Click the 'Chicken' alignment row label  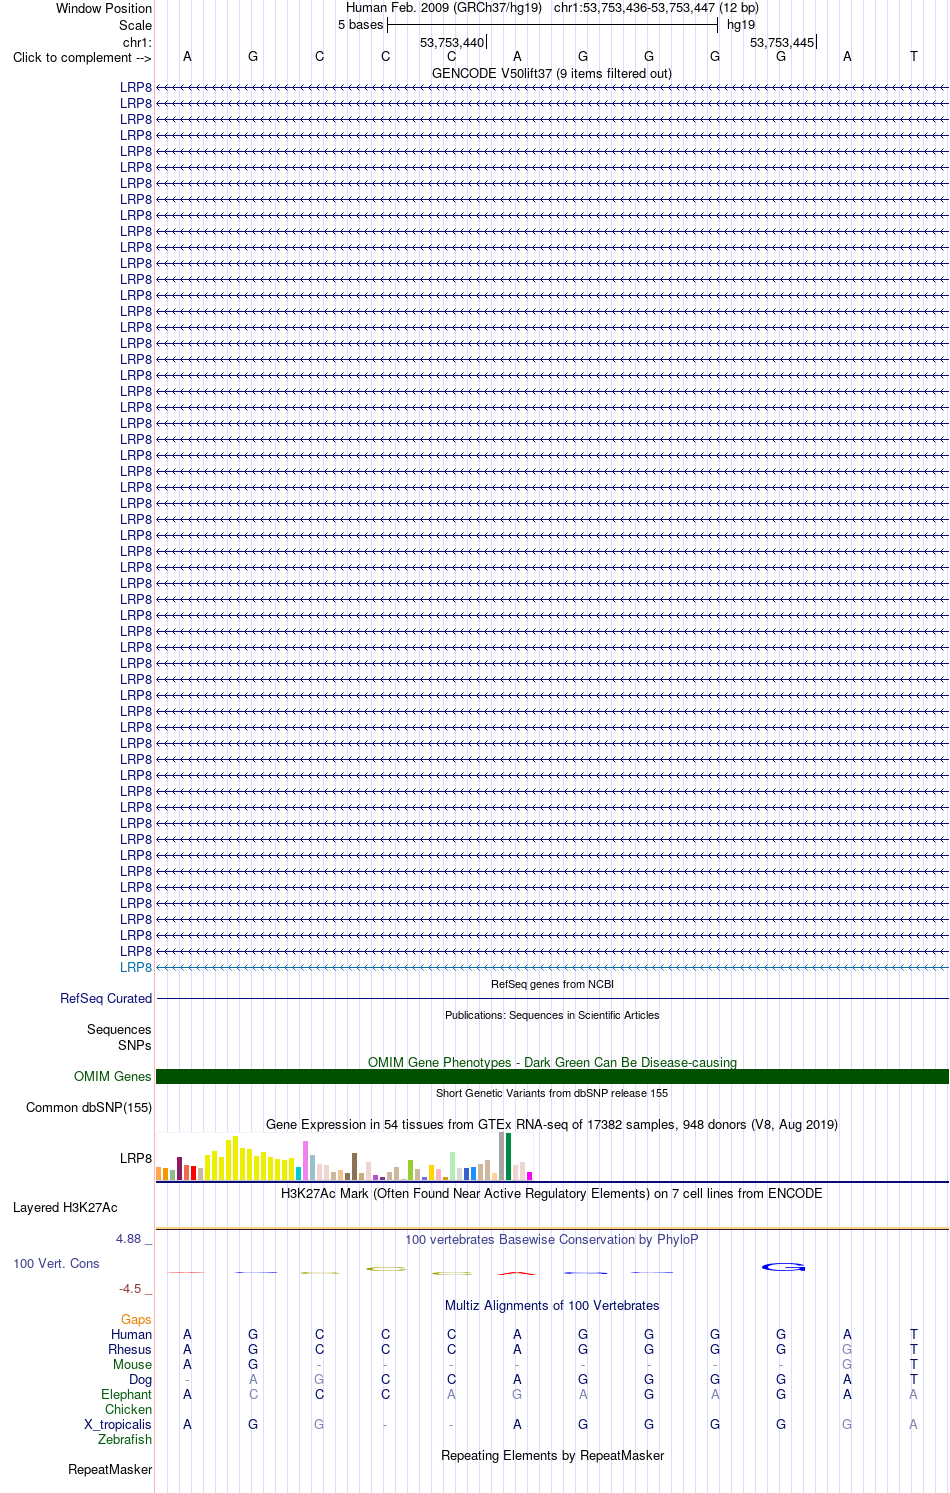tap(129, 1409)
